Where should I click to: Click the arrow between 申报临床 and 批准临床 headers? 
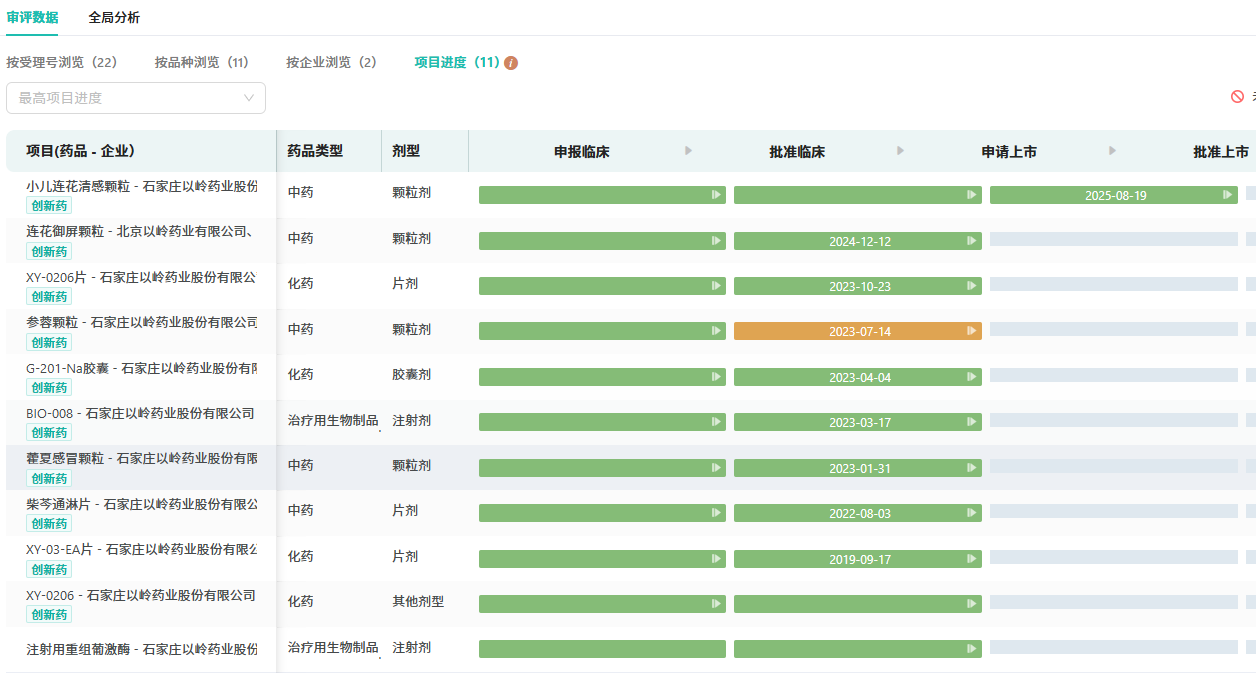(x=688, y=151)
